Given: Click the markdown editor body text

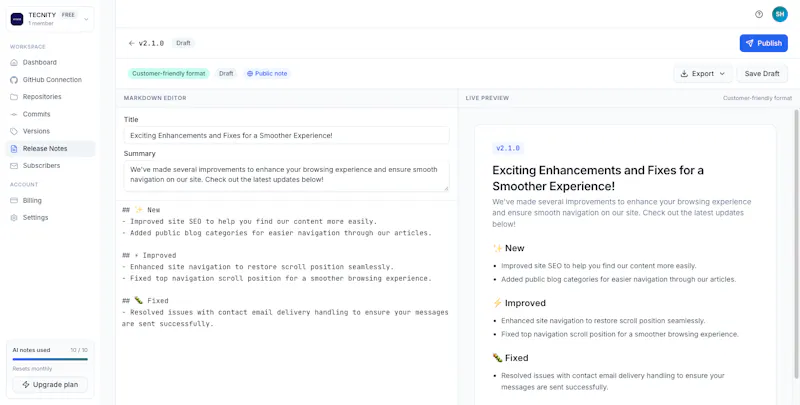Looking at the screenshot, I should pos(285,267).
